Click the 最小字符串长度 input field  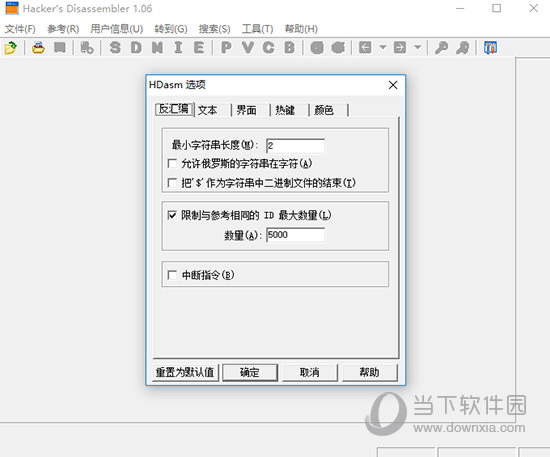295,146
